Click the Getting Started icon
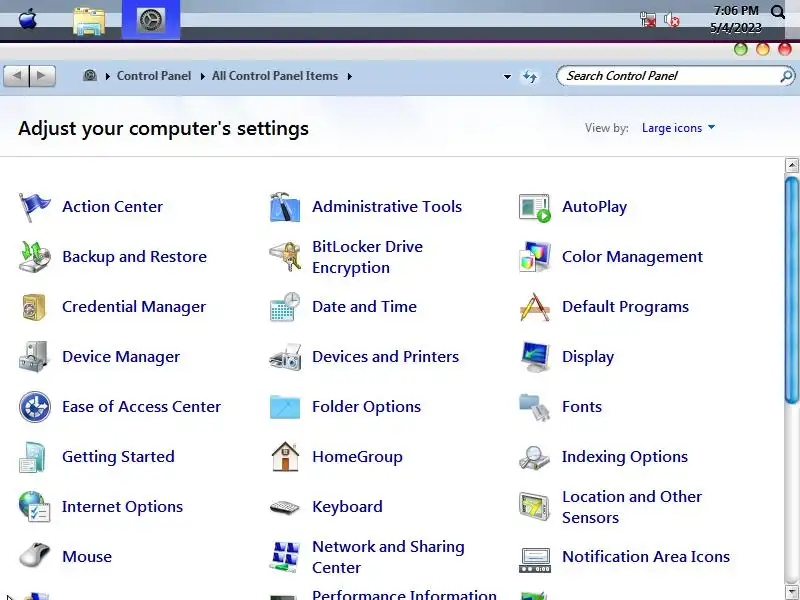Image resolution: width=800 pixels, height=600 pixels. (x=33, y=457)
